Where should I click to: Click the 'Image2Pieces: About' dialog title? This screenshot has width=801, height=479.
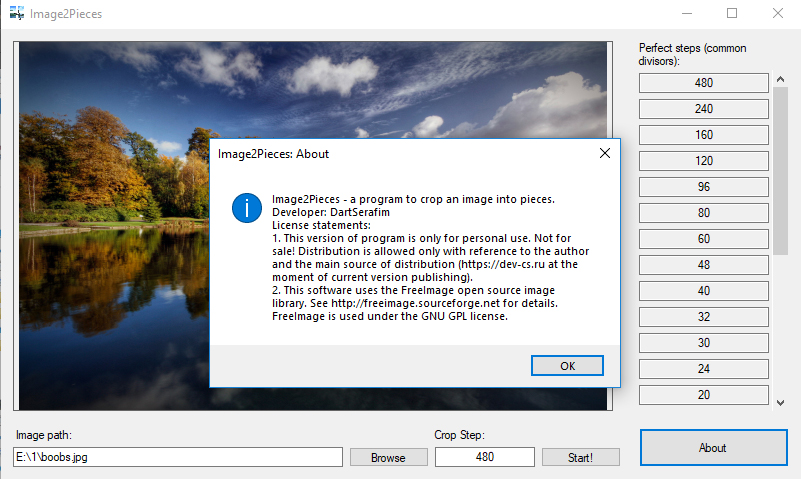coord(273,154)
